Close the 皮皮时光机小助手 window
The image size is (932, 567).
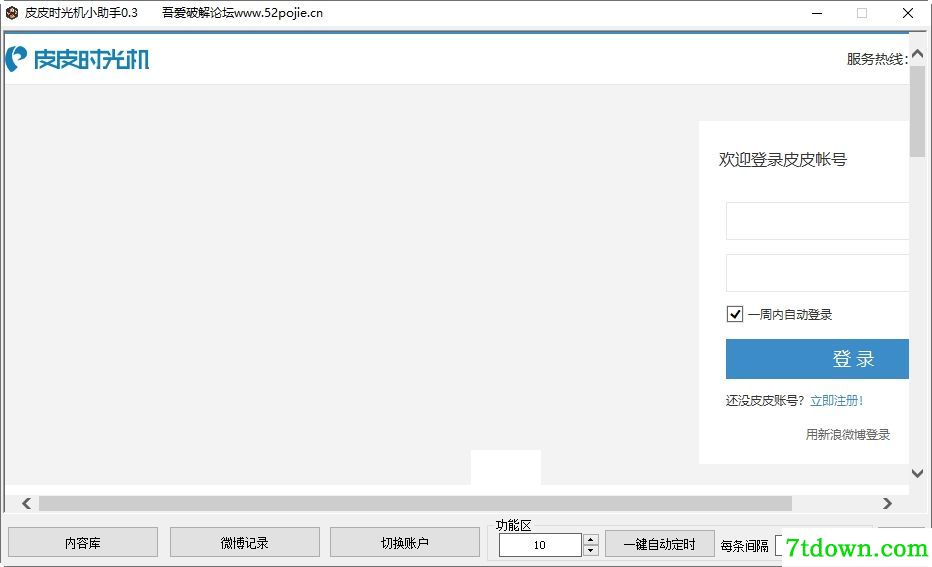(x=908, y=13)
